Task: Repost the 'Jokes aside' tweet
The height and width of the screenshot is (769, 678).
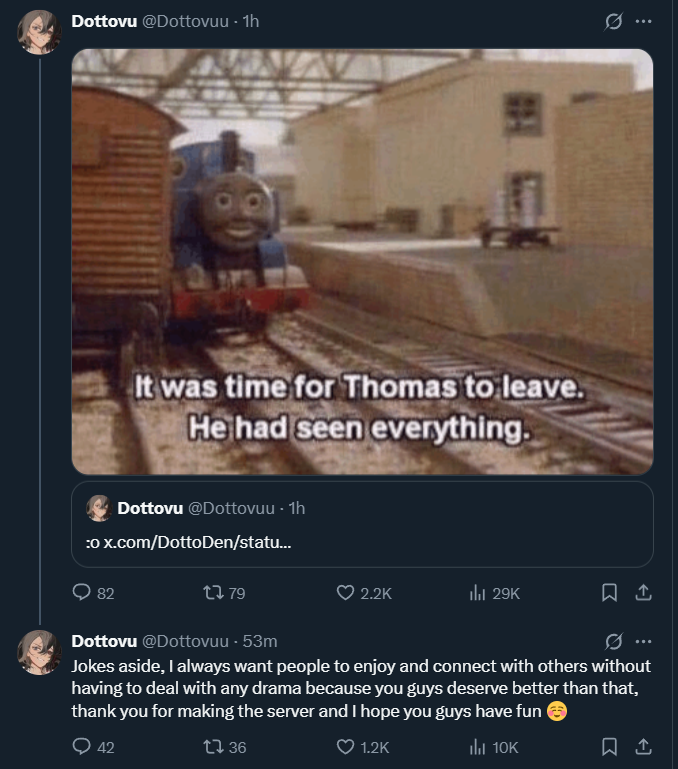Action: click(211, 746)
